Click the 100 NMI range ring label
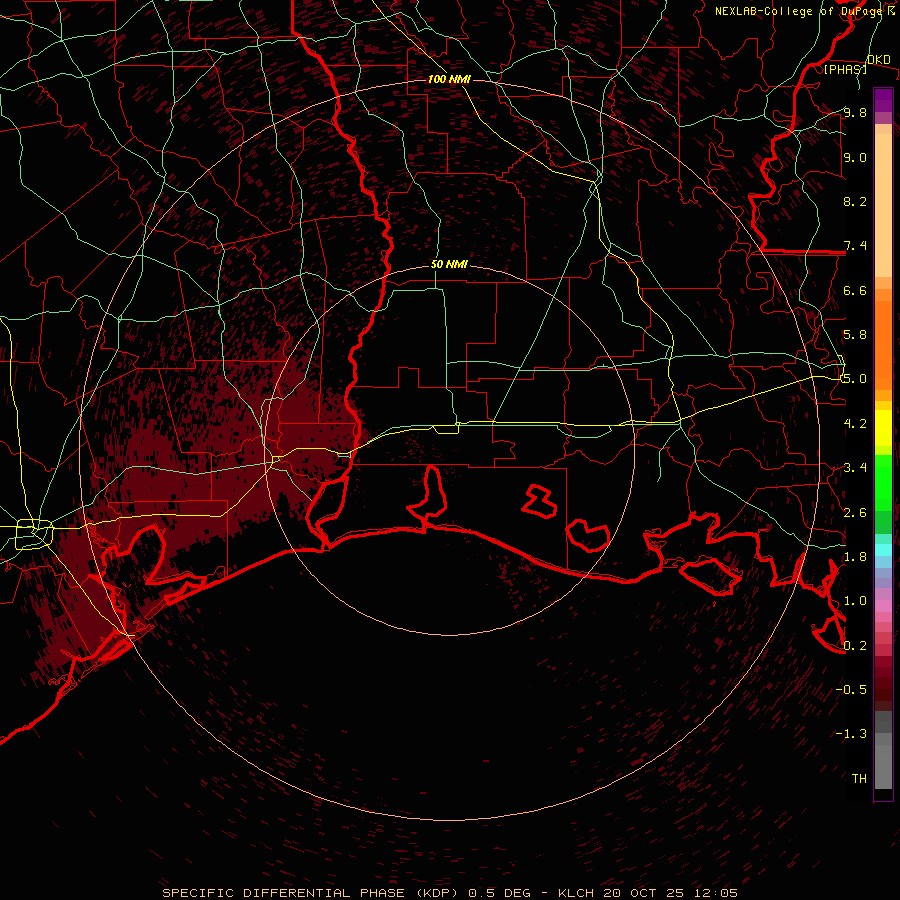This screenshot has width=900, height=900. pos(449,79)
